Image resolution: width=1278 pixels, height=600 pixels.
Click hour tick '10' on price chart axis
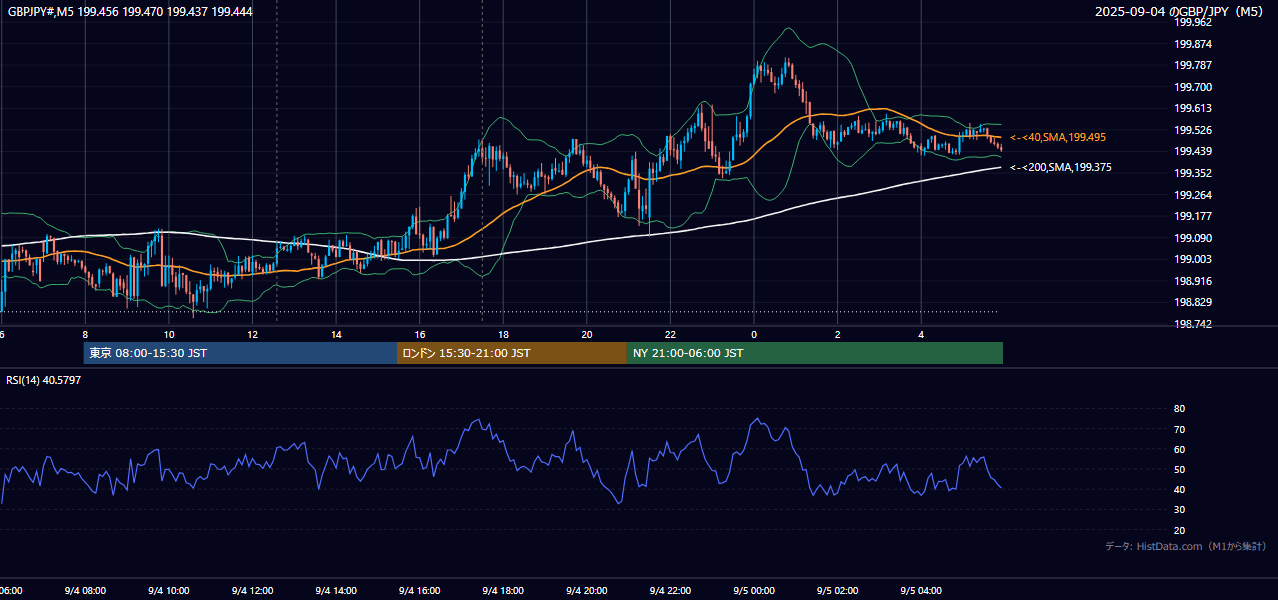point(169,335)
